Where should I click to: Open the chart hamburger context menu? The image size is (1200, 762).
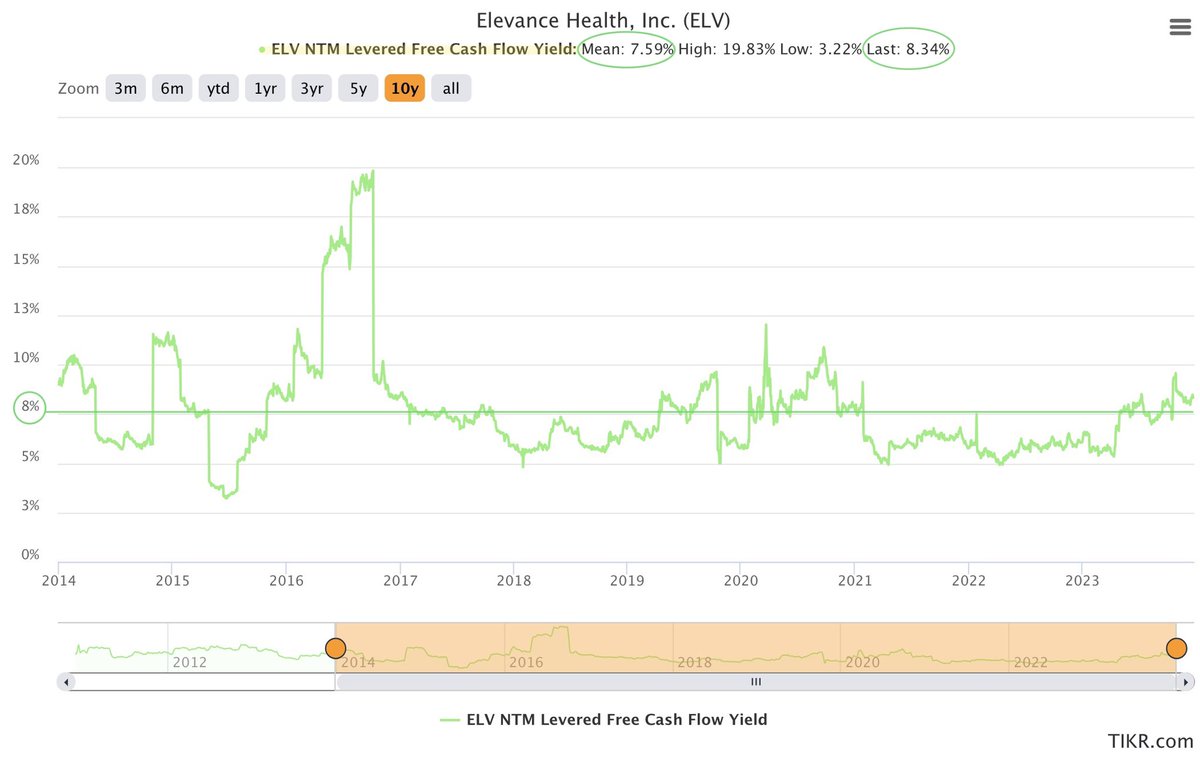click(1180, 27)
